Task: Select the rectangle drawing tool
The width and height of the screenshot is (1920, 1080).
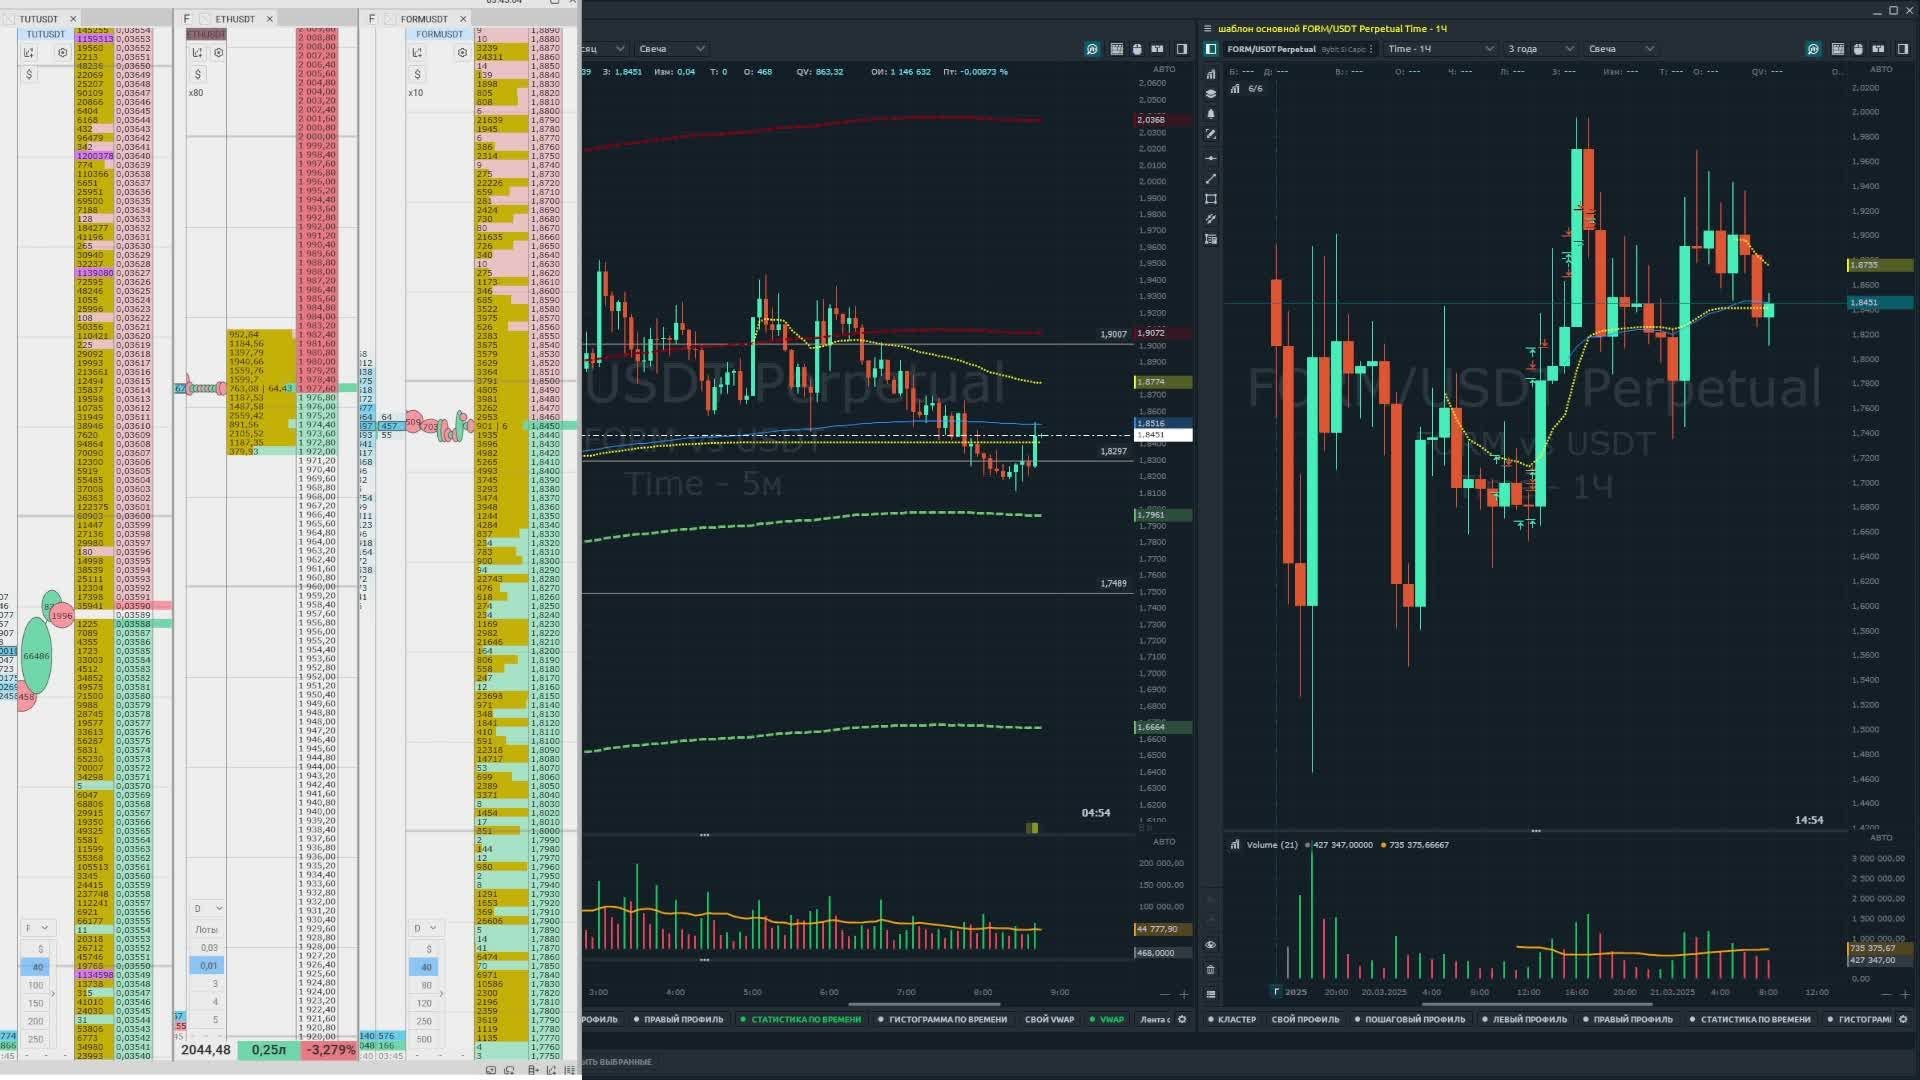Action: pos(1211,199)
